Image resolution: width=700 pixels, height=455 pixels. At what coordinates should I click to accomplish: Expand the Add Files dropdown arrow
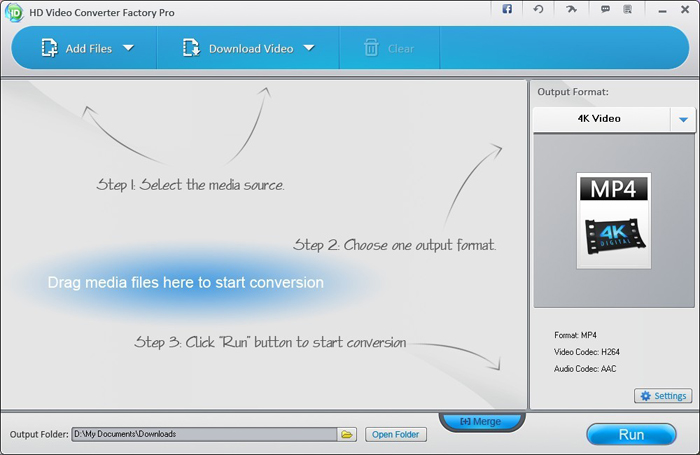coord(129,48)
